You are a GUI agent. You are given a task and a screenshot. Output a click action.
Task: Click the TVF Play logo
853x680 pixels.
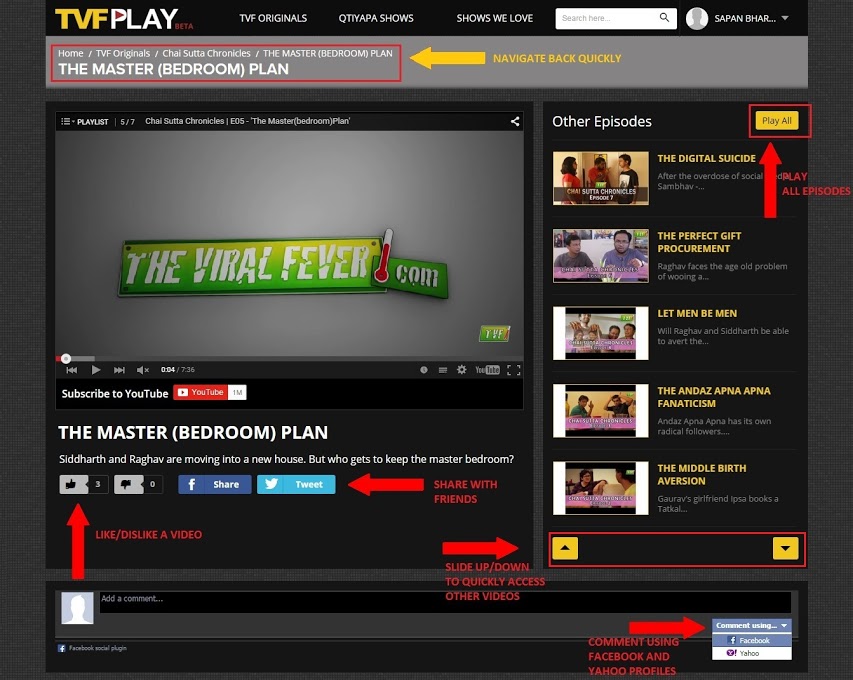[x=124, y=18]
